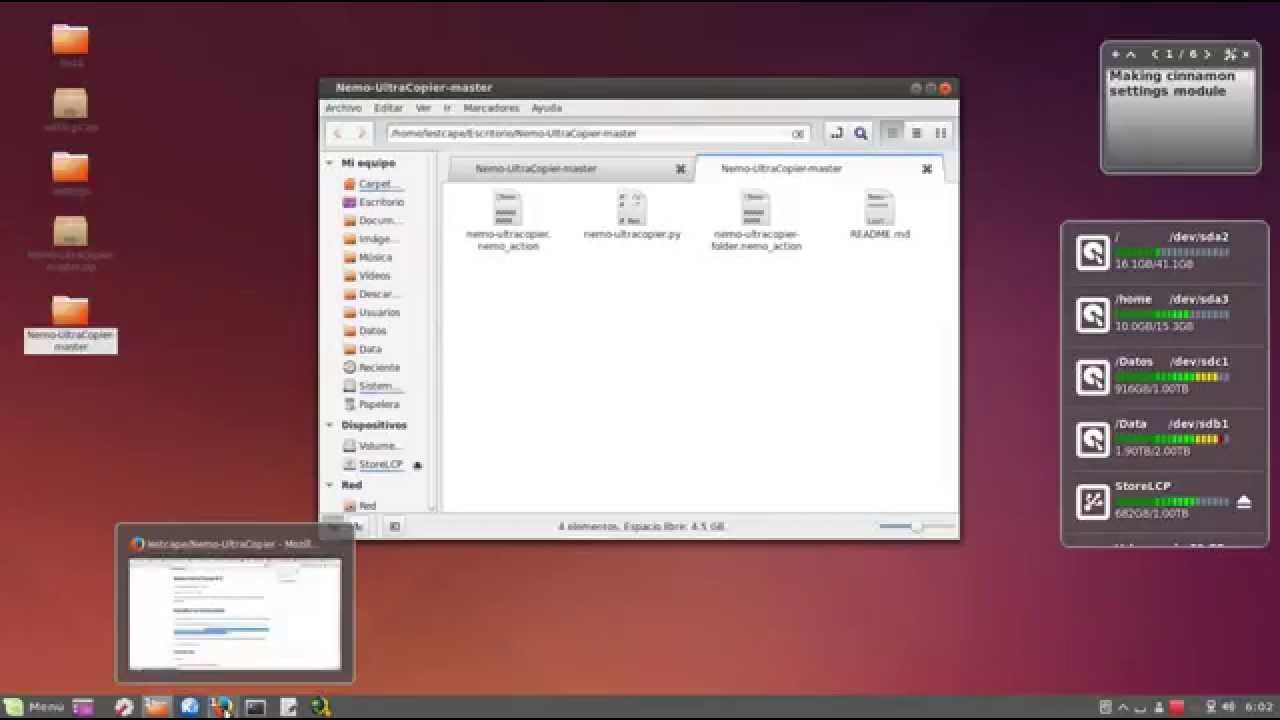The image size is (1280, 720).
Task: Select nemo-ultracopier-folder.nemo_action file
Action: coord(756,221)
